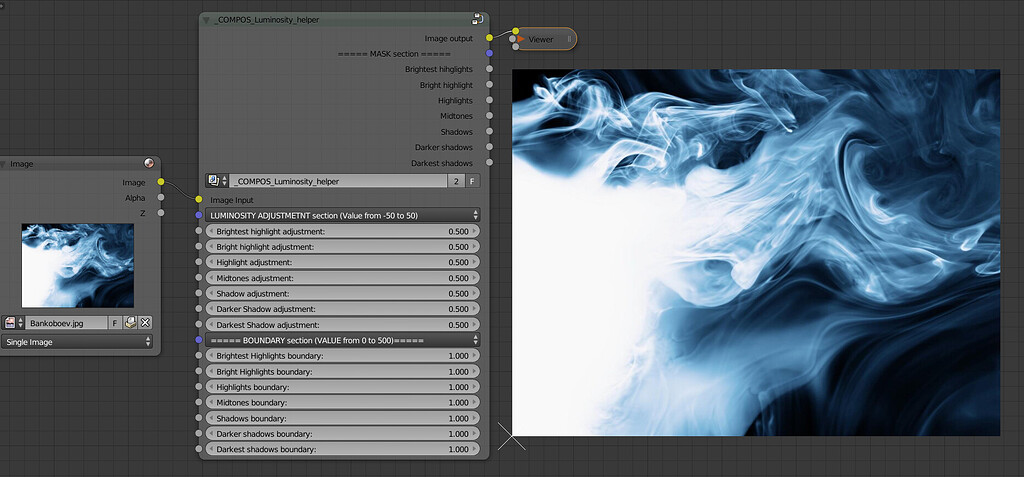Click the Midtones output socket

489,116
